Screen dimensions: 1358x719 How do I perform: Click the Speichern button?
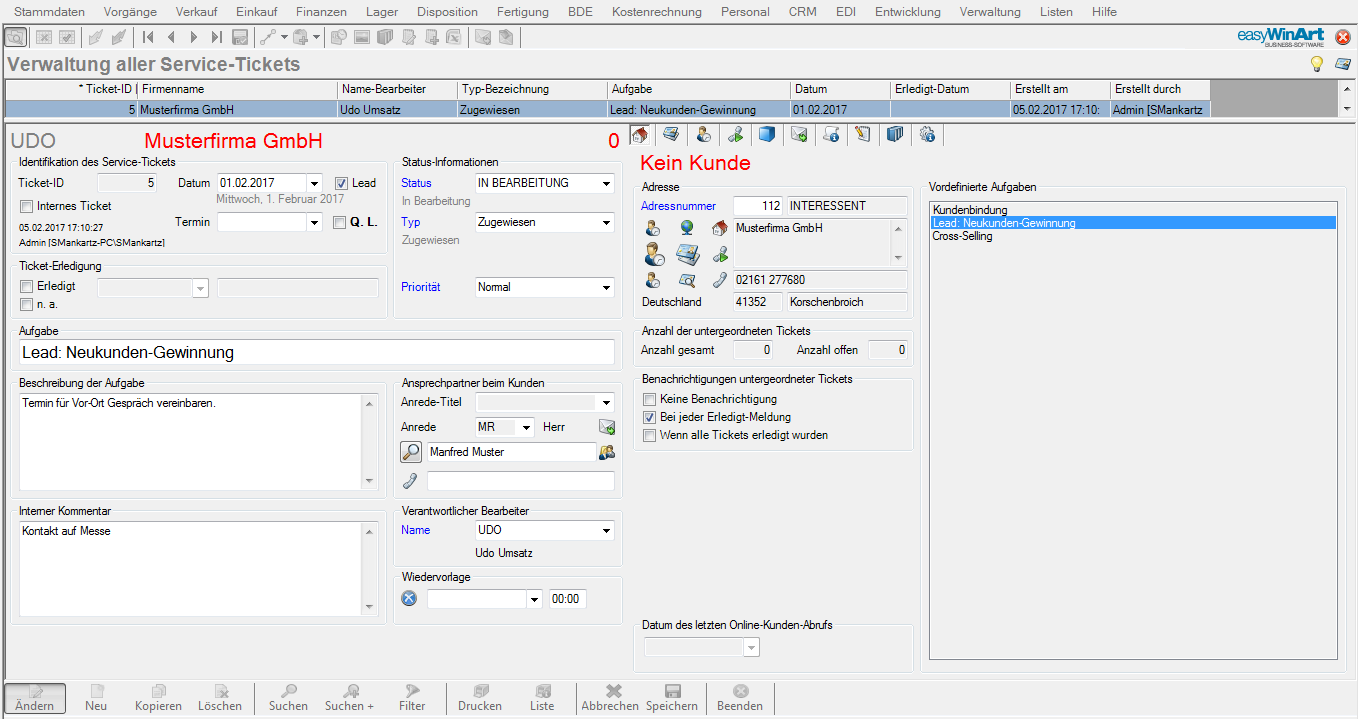tap(672, 698)
